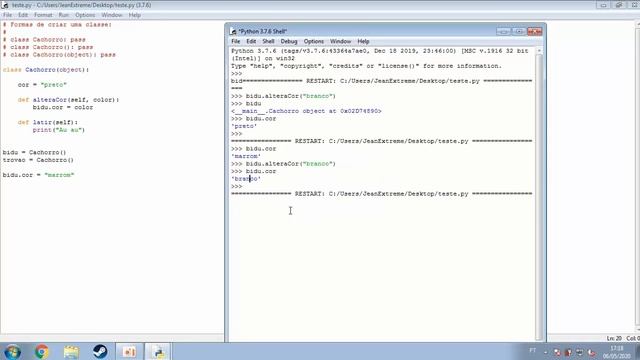
Task: Click the '# Formas de criar uma classe:' comment
Action: click(57, 24)
